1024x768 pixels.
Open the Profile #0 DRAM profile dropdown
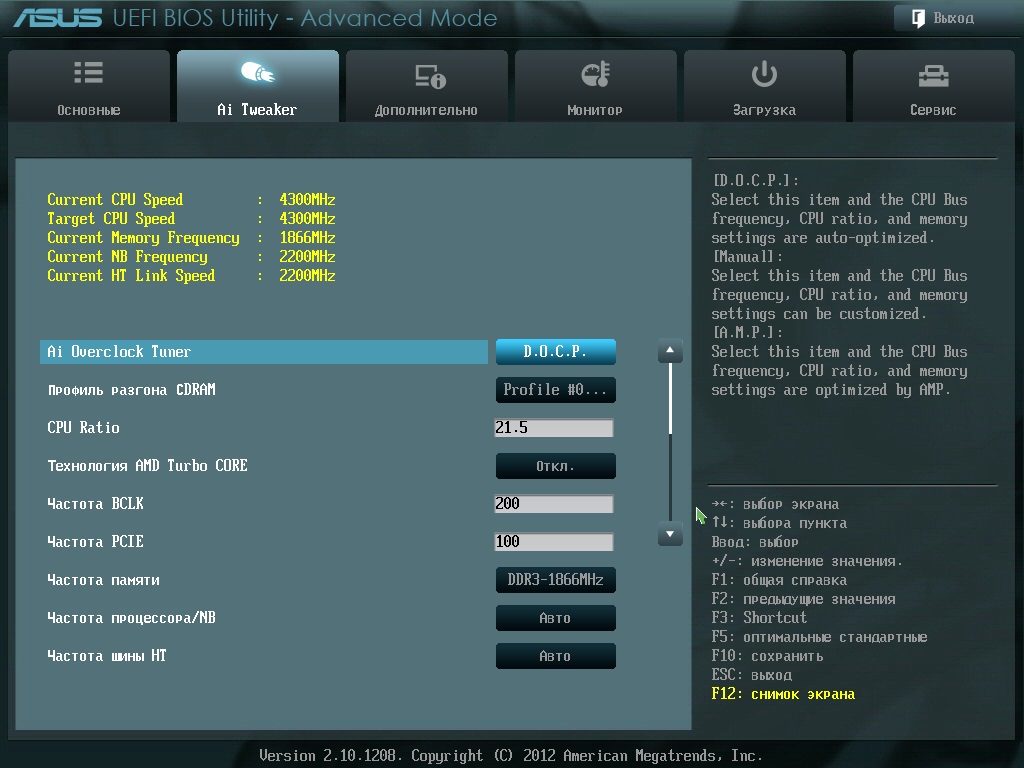pos(556,390)
